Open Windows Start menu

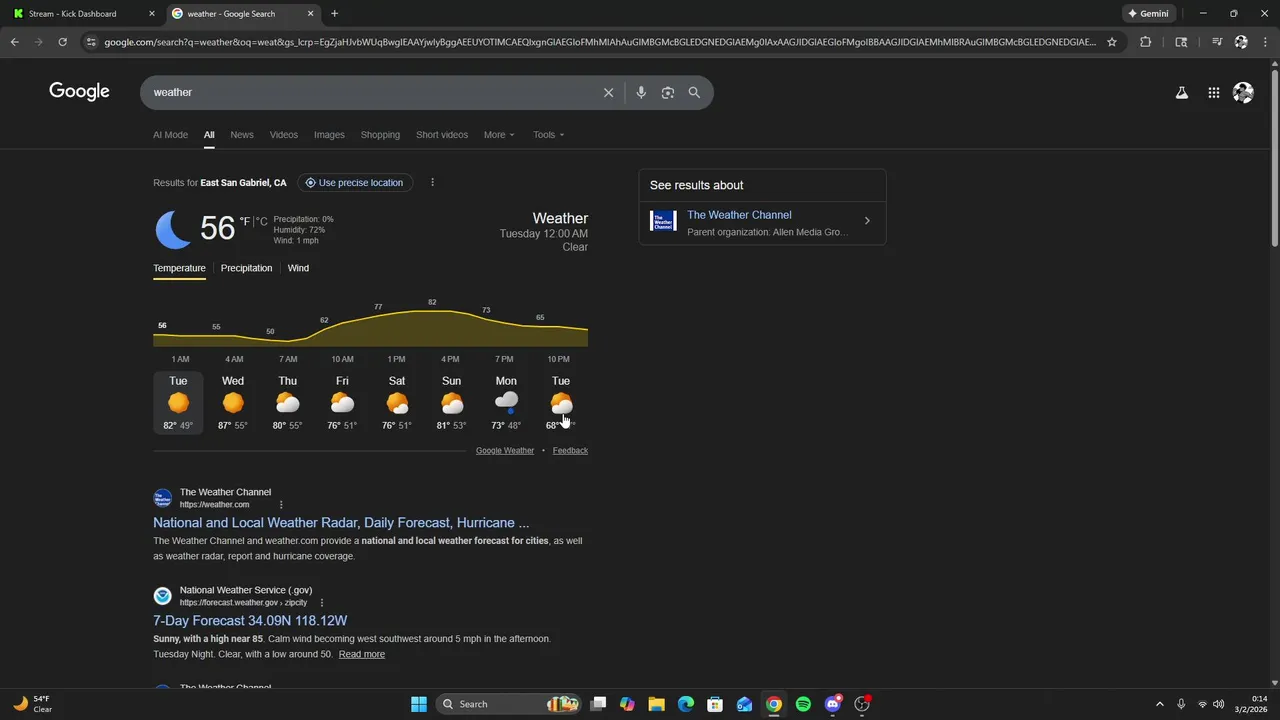[x=419, y=704]
